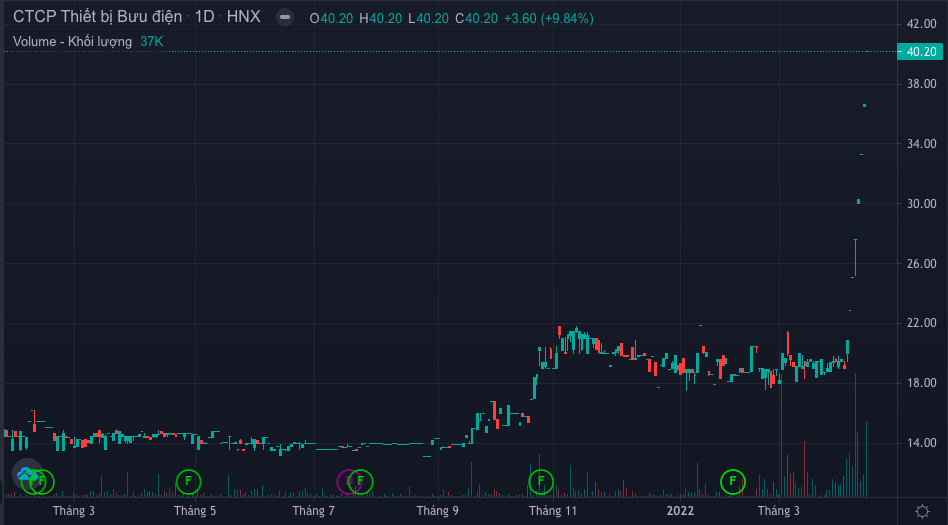Select the Volume - Khối lượng indicator legend
The width and height of the screenshot is (948, 525).
pyautogui.click(x=72, y=41)
